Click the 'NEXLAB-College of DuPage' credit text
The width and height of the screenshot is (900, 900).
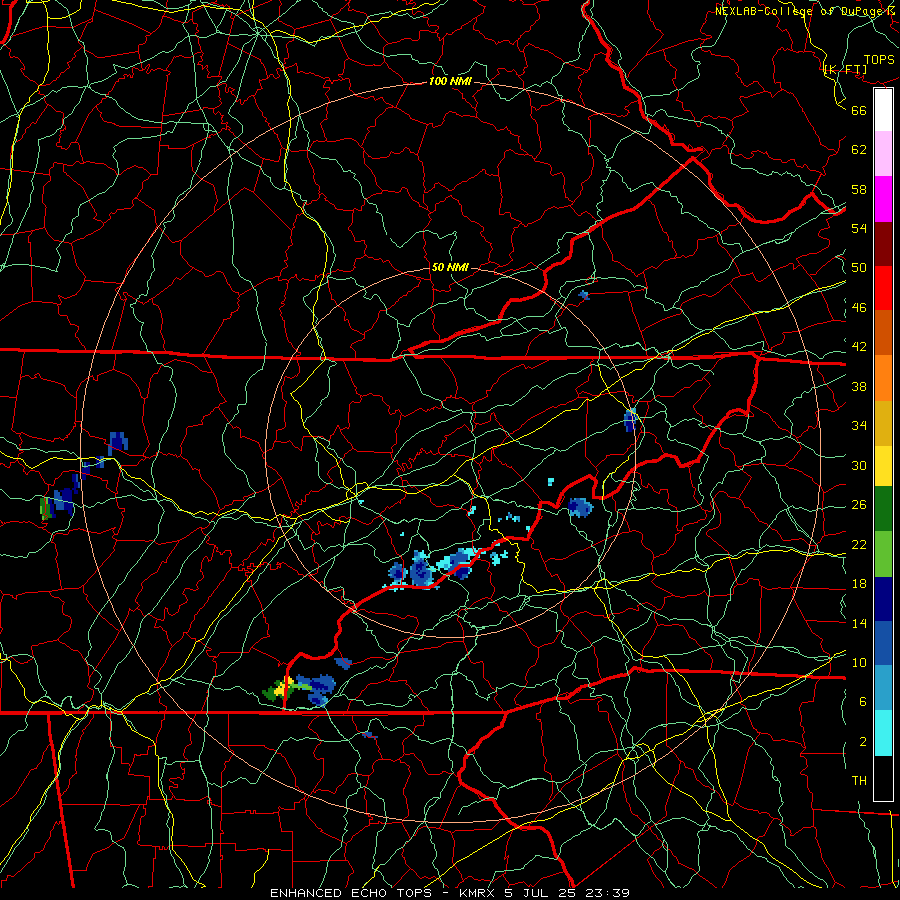point(799,11)
